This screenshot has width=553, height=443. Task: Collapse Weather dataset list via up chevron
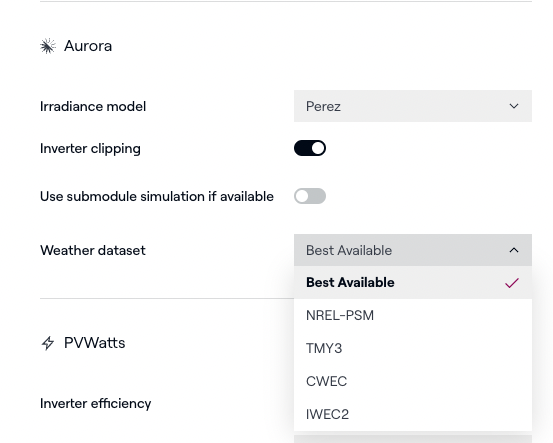[x=514, y=250]
